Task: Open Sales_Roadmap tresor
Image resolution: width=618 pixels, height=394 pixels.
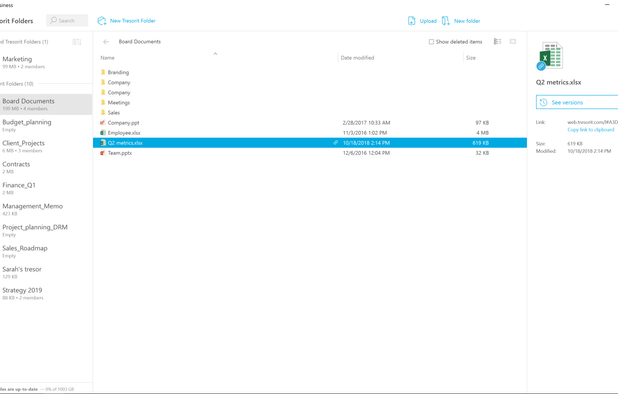Action: pyautogui.click(x=46, y=251)
